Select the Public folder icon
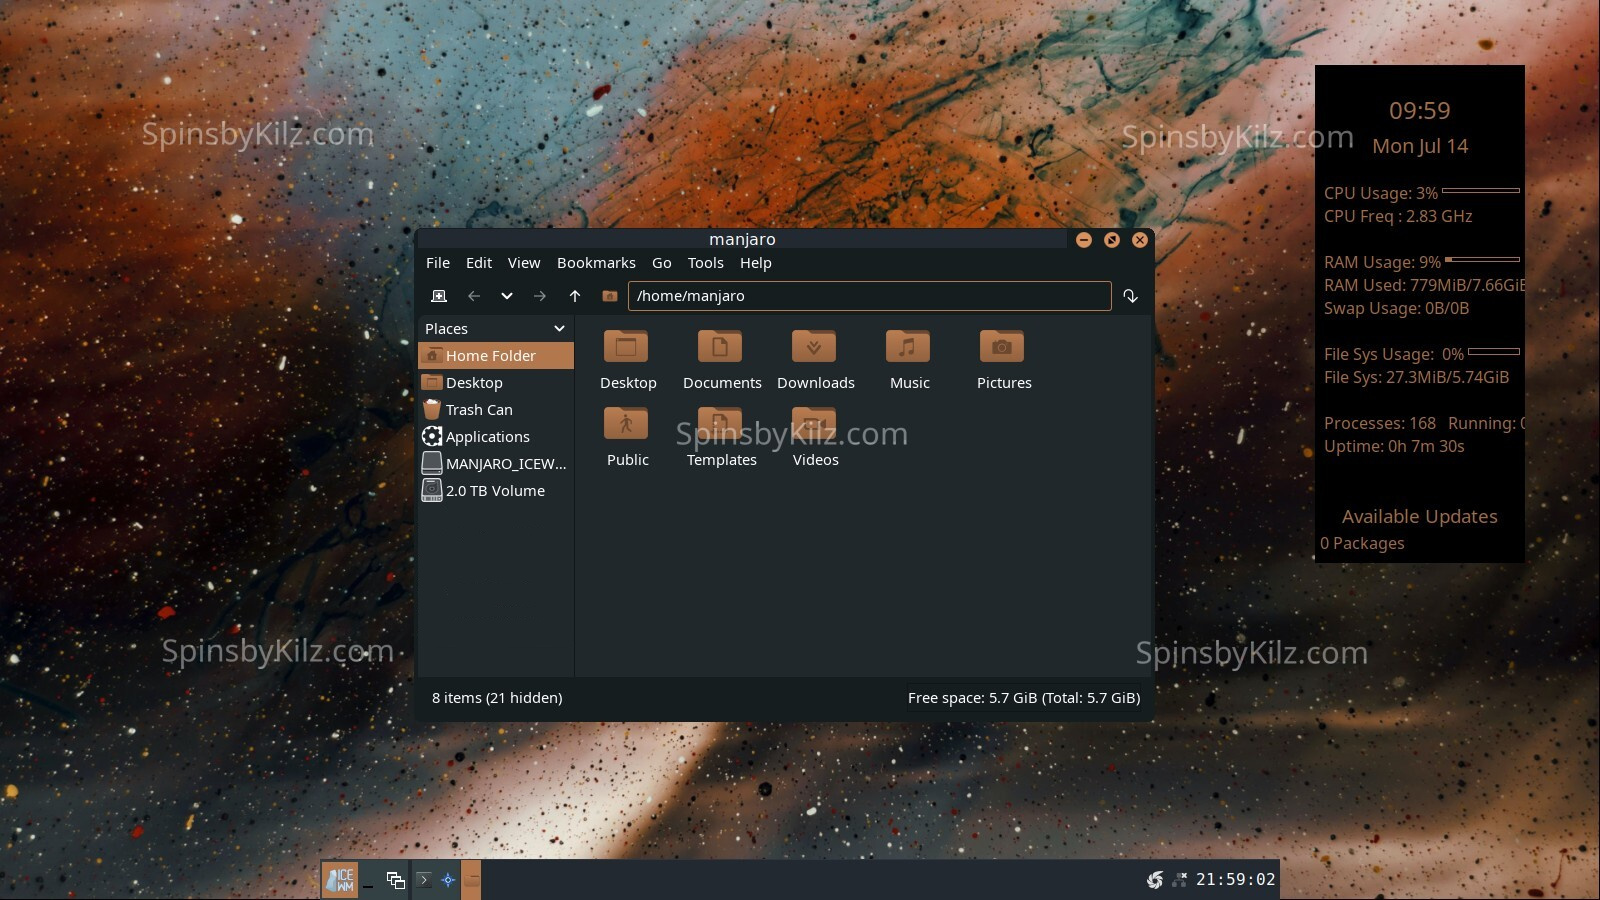The width and height of the screenshot is (1600, 900). (627, 425)
